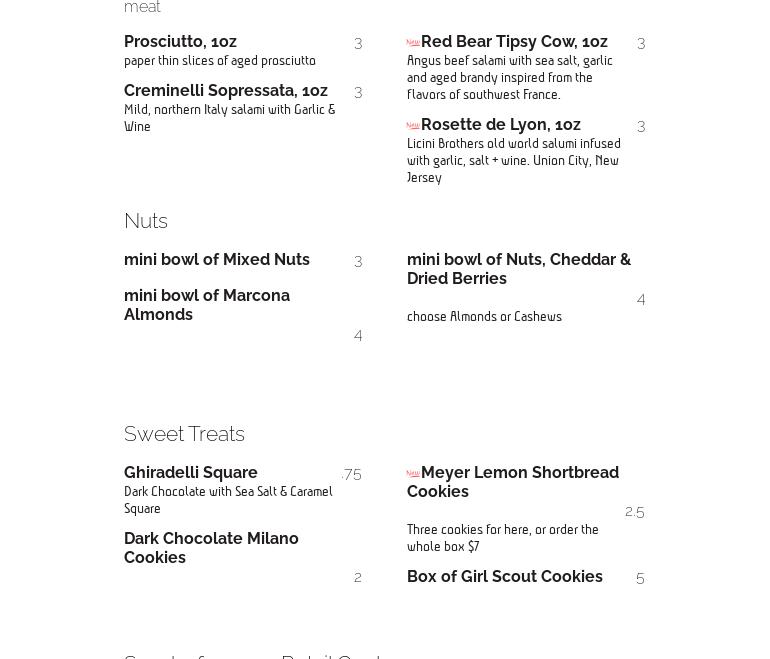Open the Meyer Lemon Shortbread Cookies title

513,482
